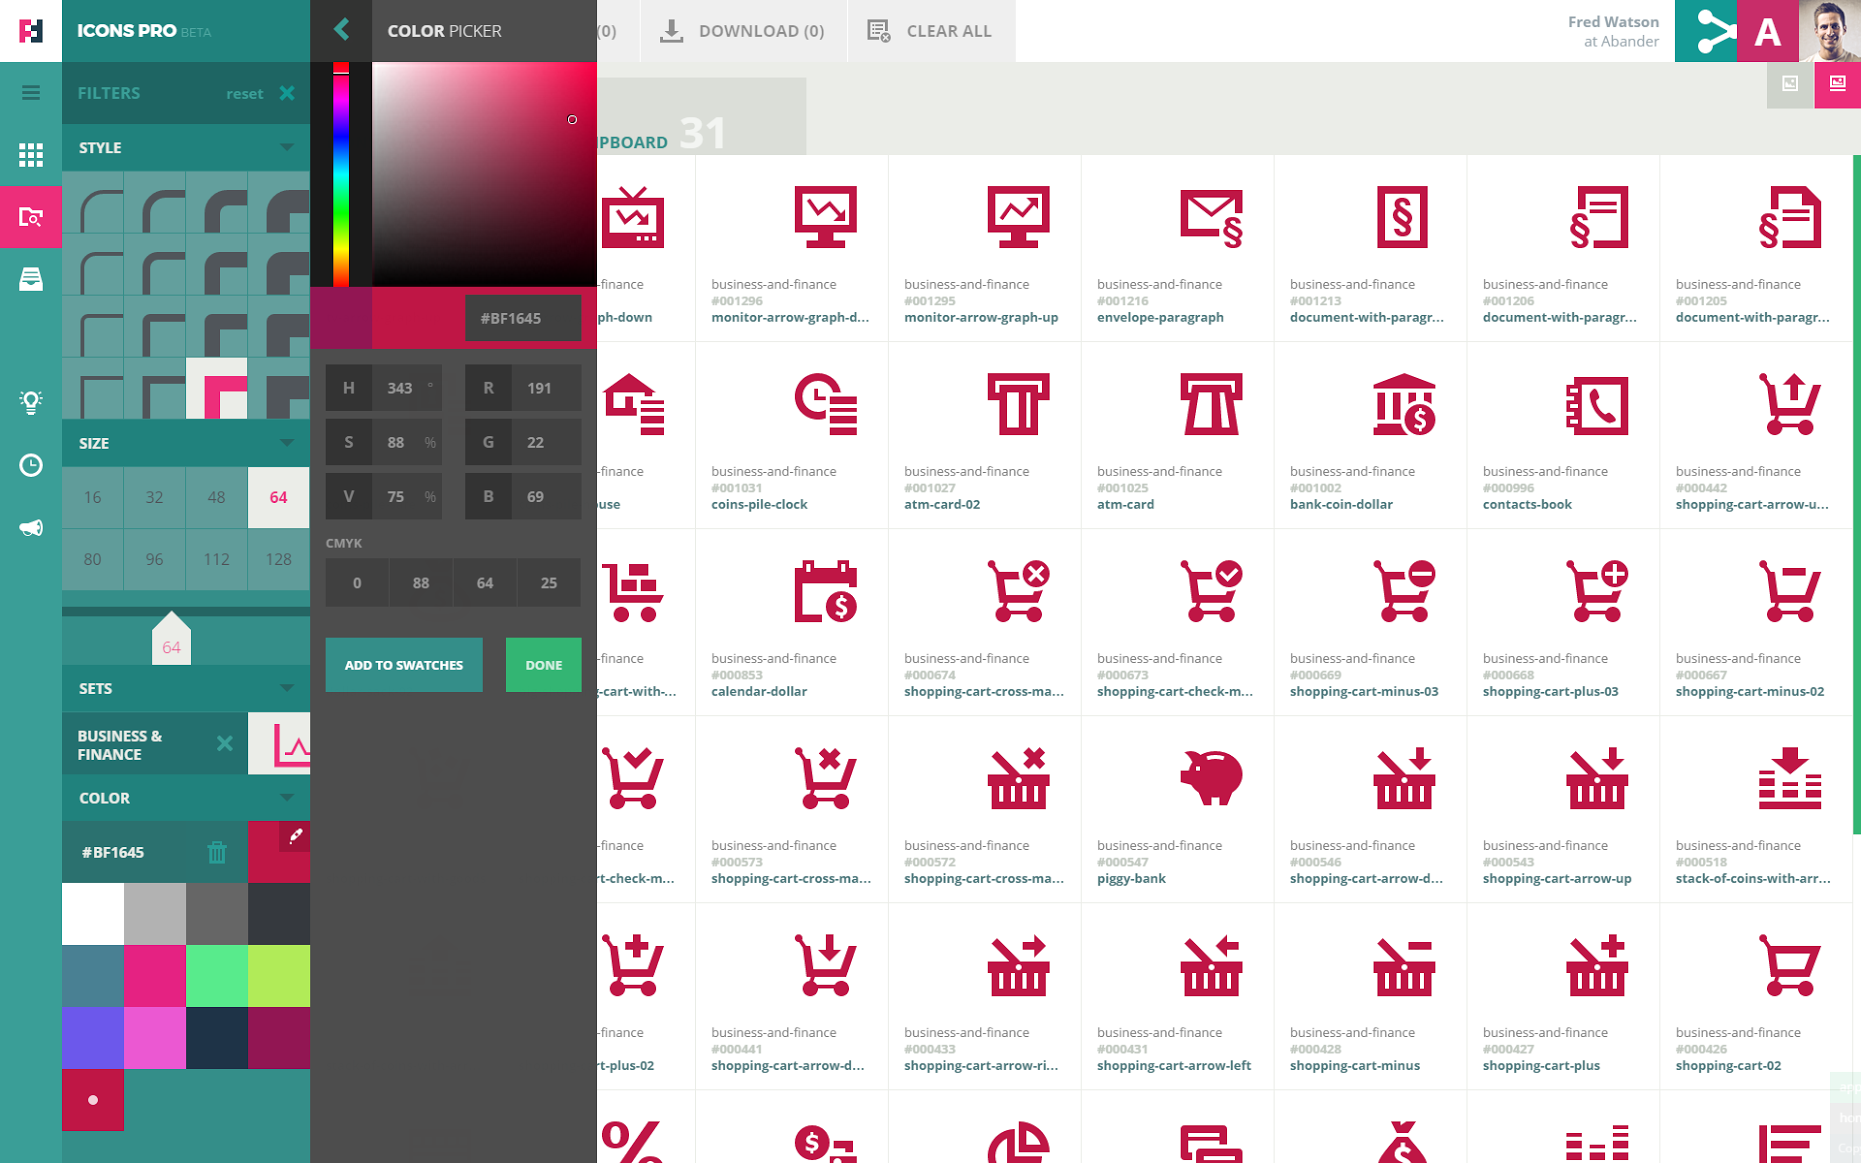Choose the highlighted pink corner style
The image size is (1861, 1163).
pyautogui.click(x=217, y=388)
